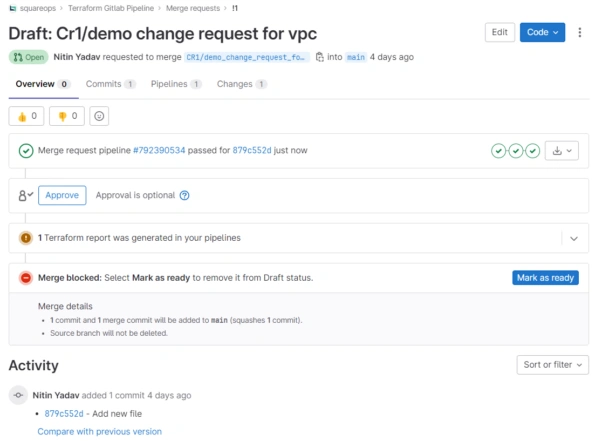Click the approval help question mark icon
Viewport: 595px width, 441px height.
(184, 195)
